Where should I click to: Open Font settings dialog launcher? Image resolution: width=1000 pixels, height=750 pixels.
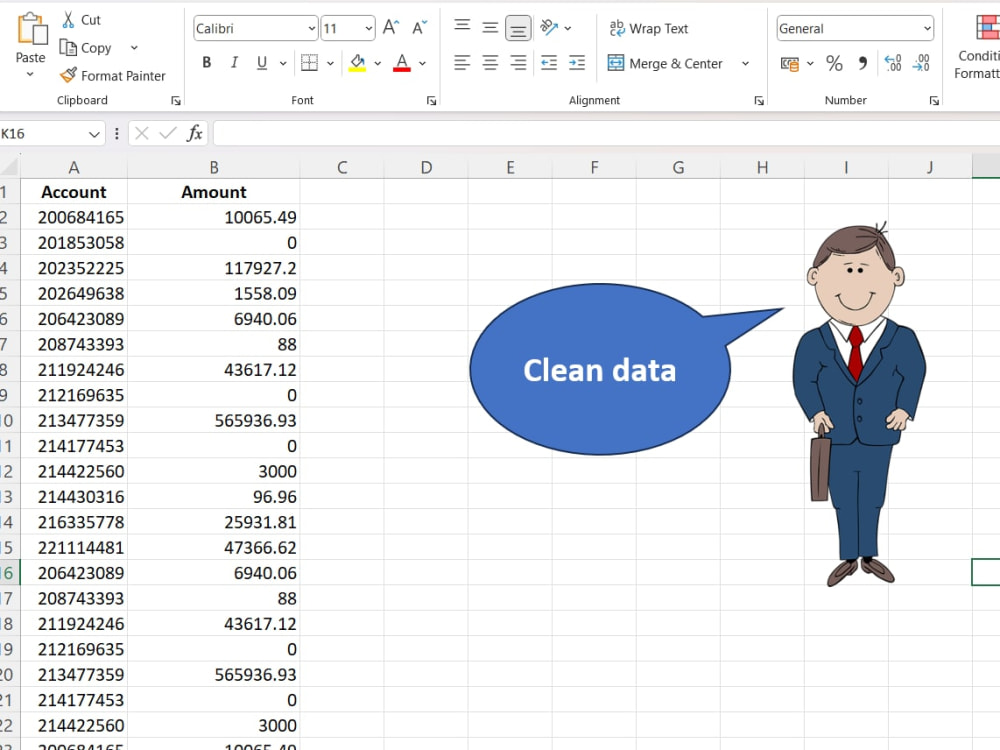tap(432, 101)
